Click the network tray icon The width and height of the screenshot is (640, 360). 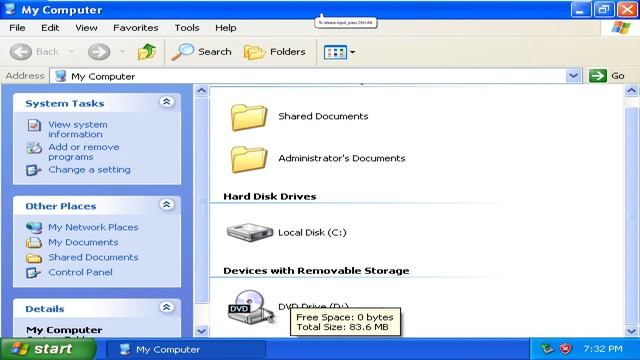coord(547,349)
